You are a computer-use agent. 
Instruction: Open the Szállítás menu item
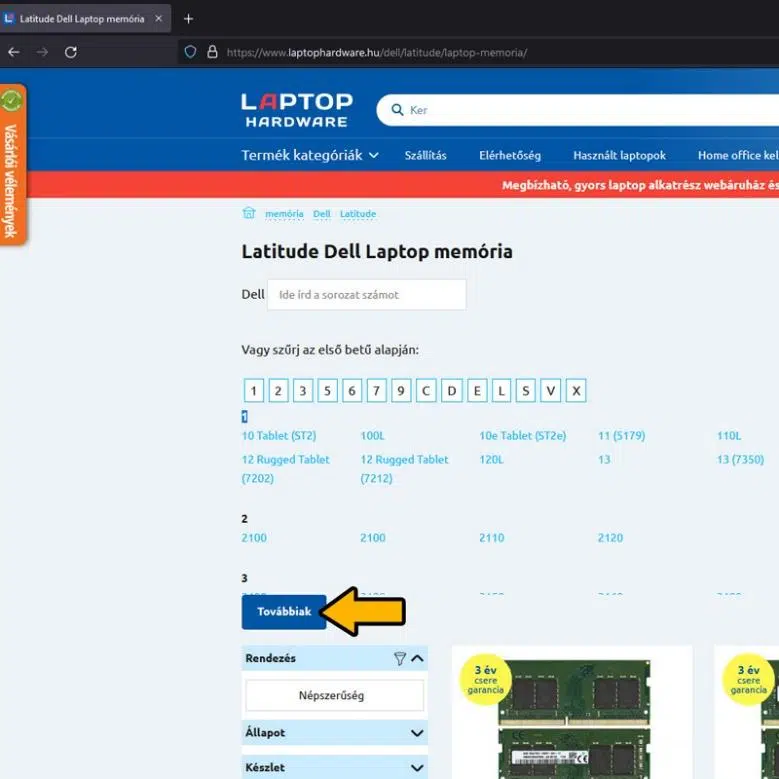point(425,156)
